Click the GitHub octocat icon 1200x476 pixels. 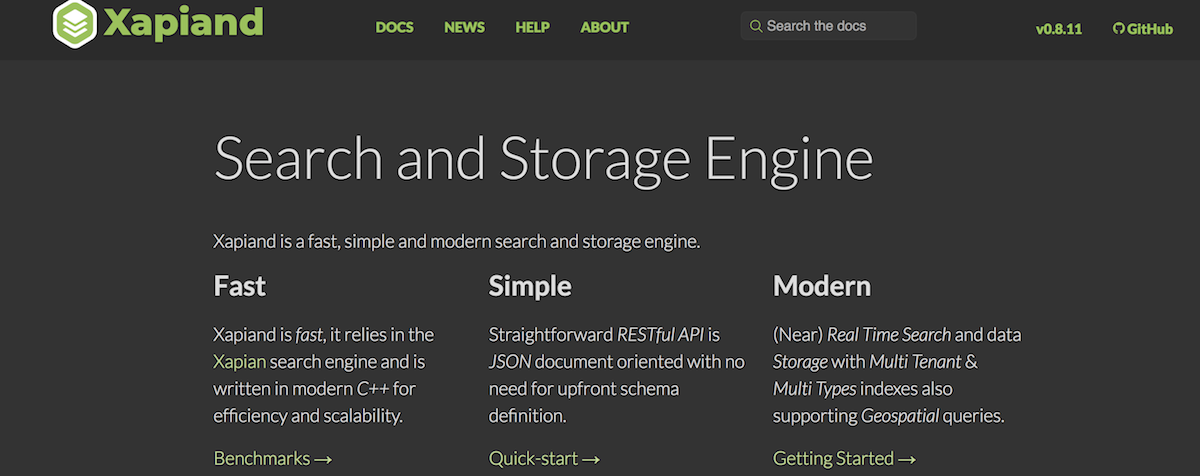[1118, 29]
